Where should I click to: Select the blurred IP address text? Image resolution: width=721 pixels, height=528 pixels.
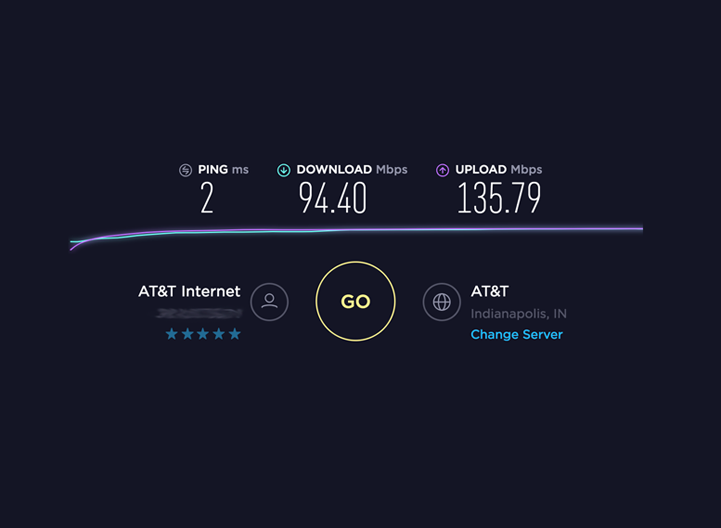pyautogui.click(x=199, y=314)
